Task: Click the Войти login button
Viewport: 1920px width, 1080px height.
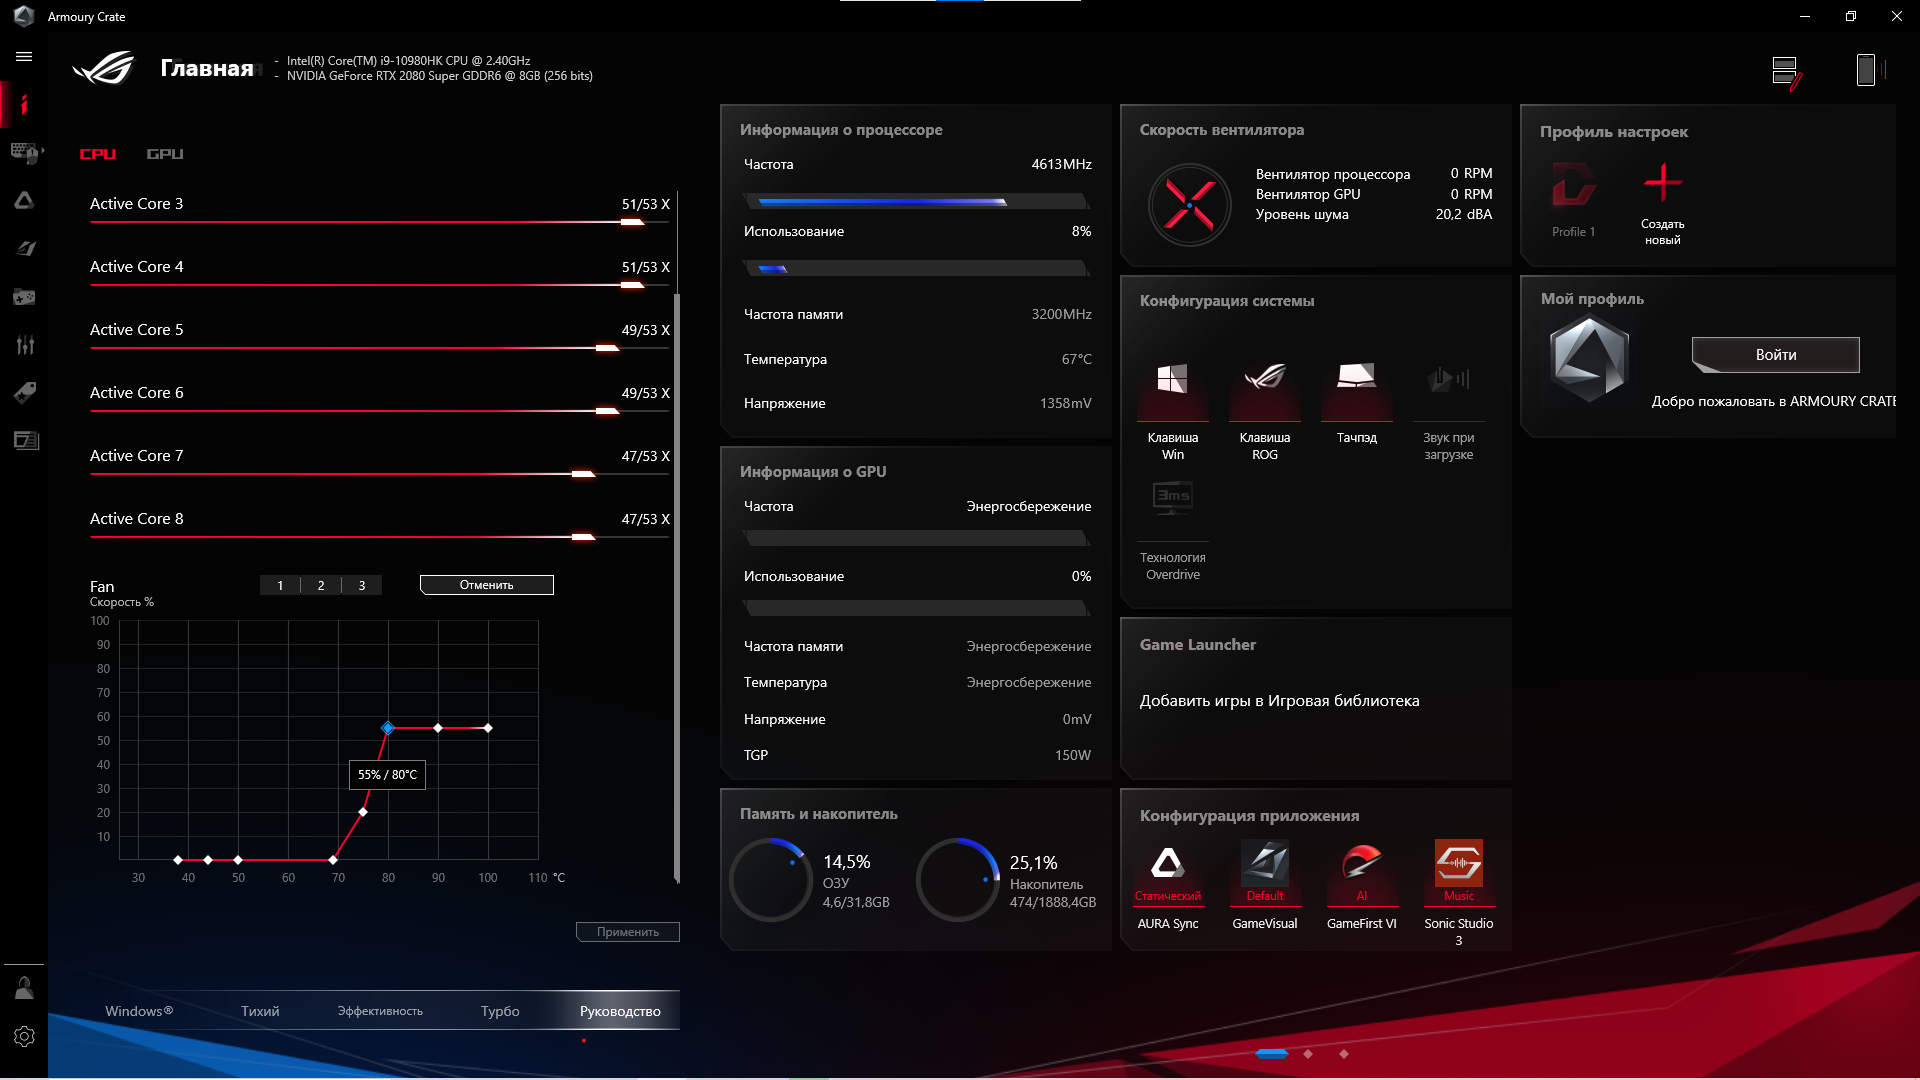Action: [1775, 355]
